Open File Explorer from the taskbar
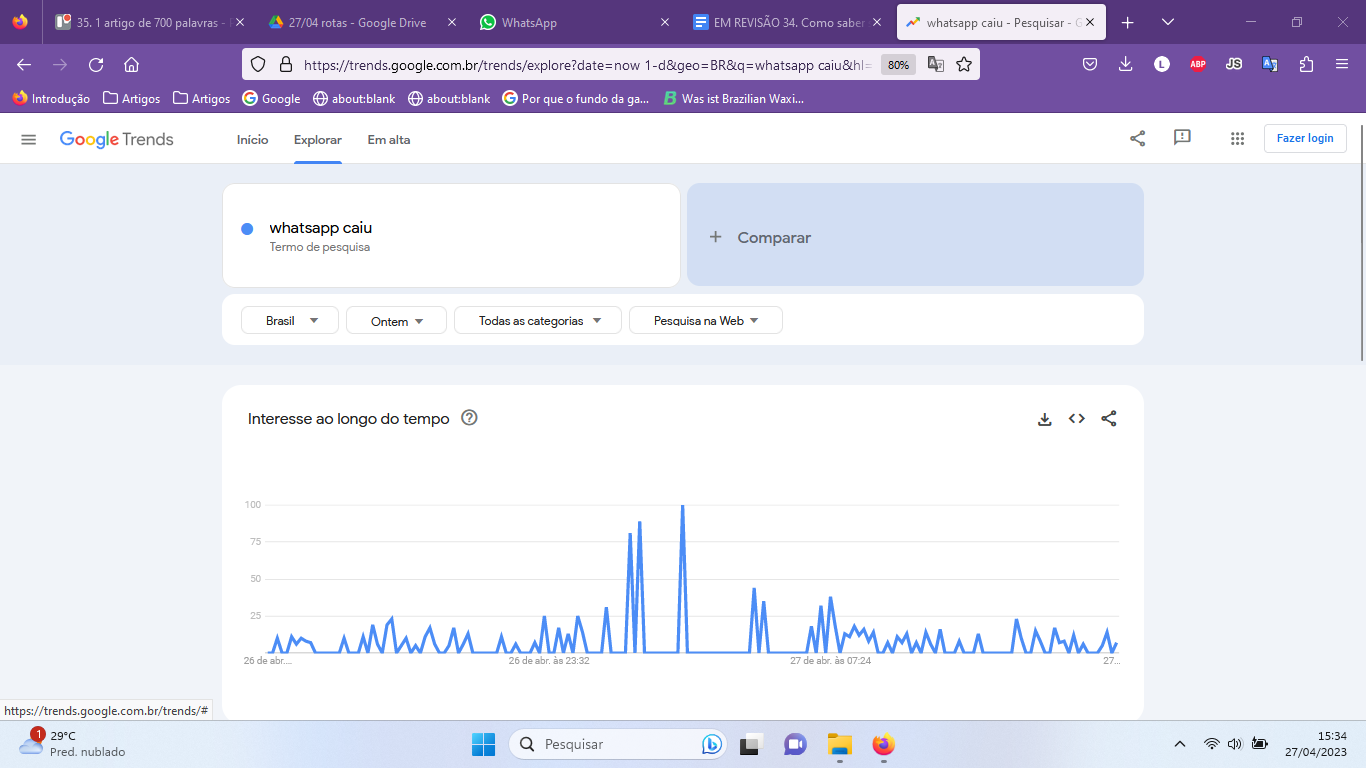 (839, 745)
